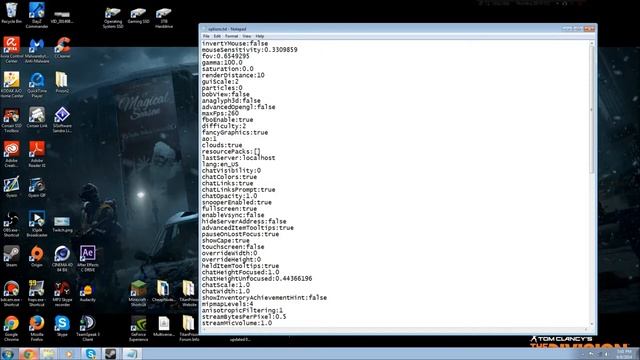Click the scroll-up arrow in Notepad
The image size is (640, 360).
click(592, 43)
